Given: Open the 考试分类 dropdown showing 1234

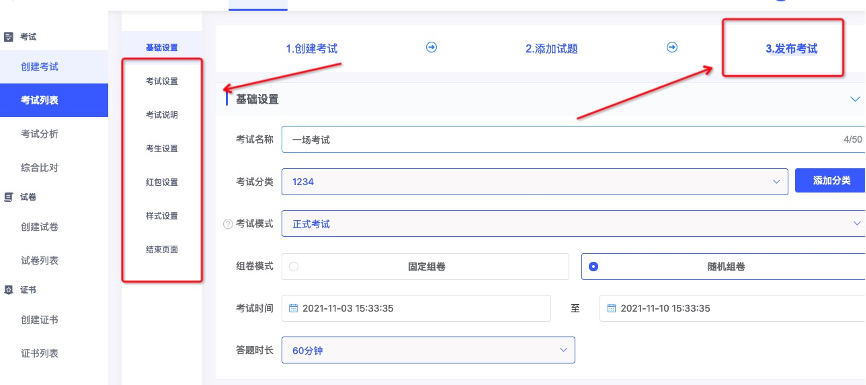Looking at the screenshot, I should (x=535, y=182).
